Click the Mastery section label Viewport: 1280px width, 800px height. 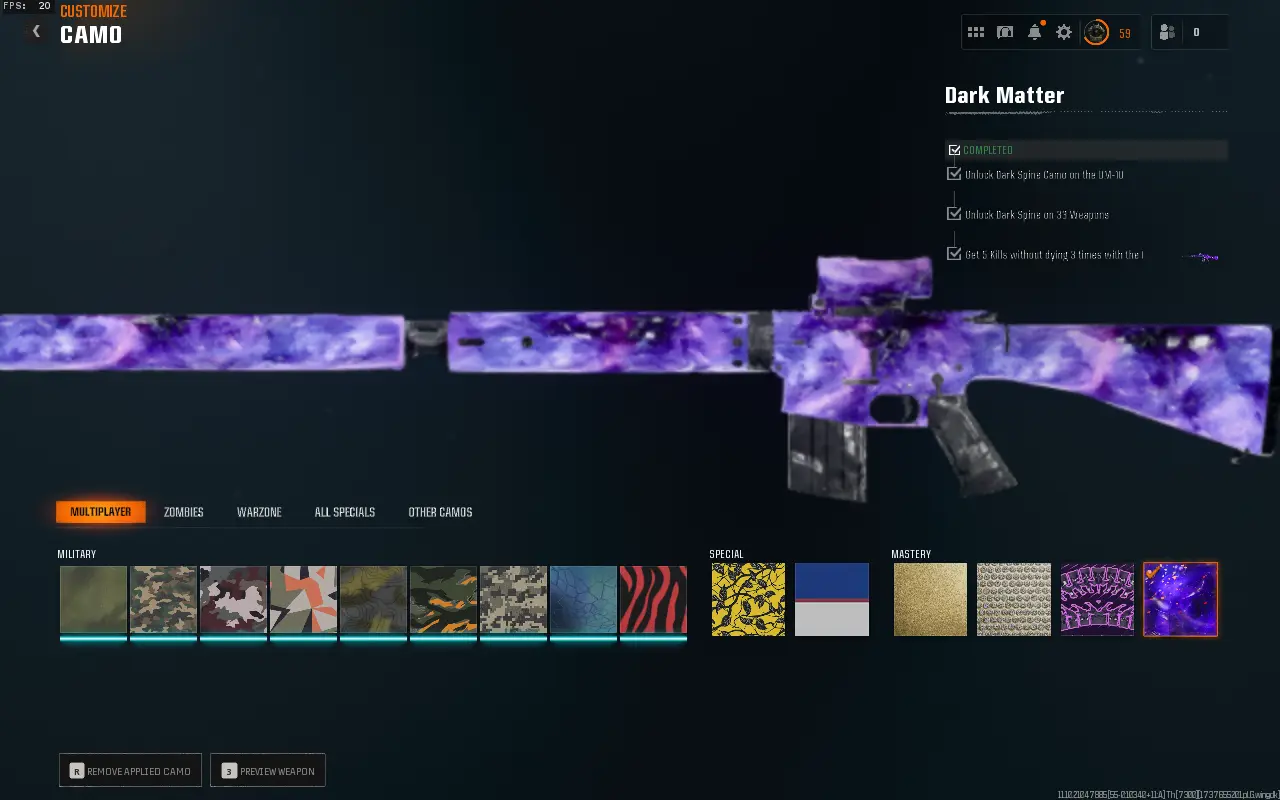coord(911,554)
